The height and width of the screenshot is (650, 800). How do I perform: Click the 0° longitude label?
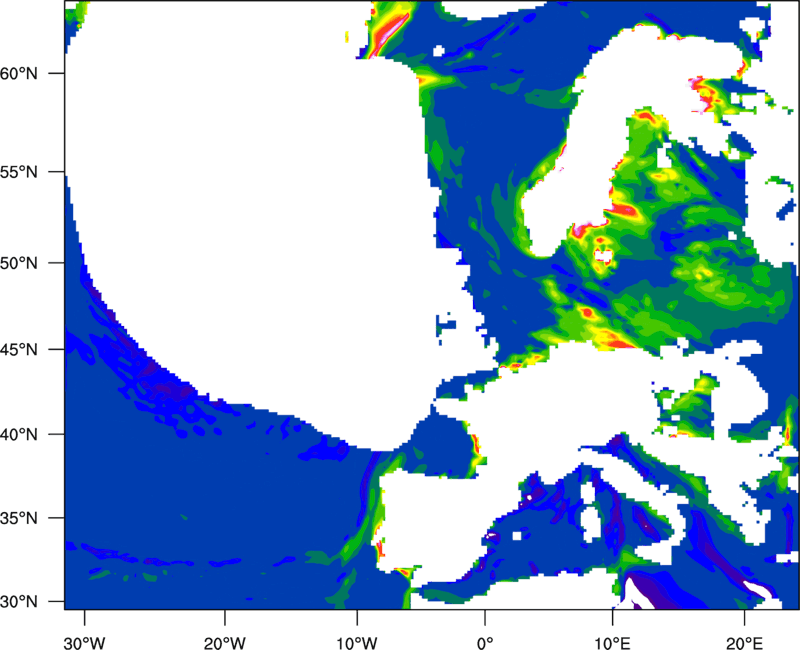pyautogui.click(x=485, y=643)
